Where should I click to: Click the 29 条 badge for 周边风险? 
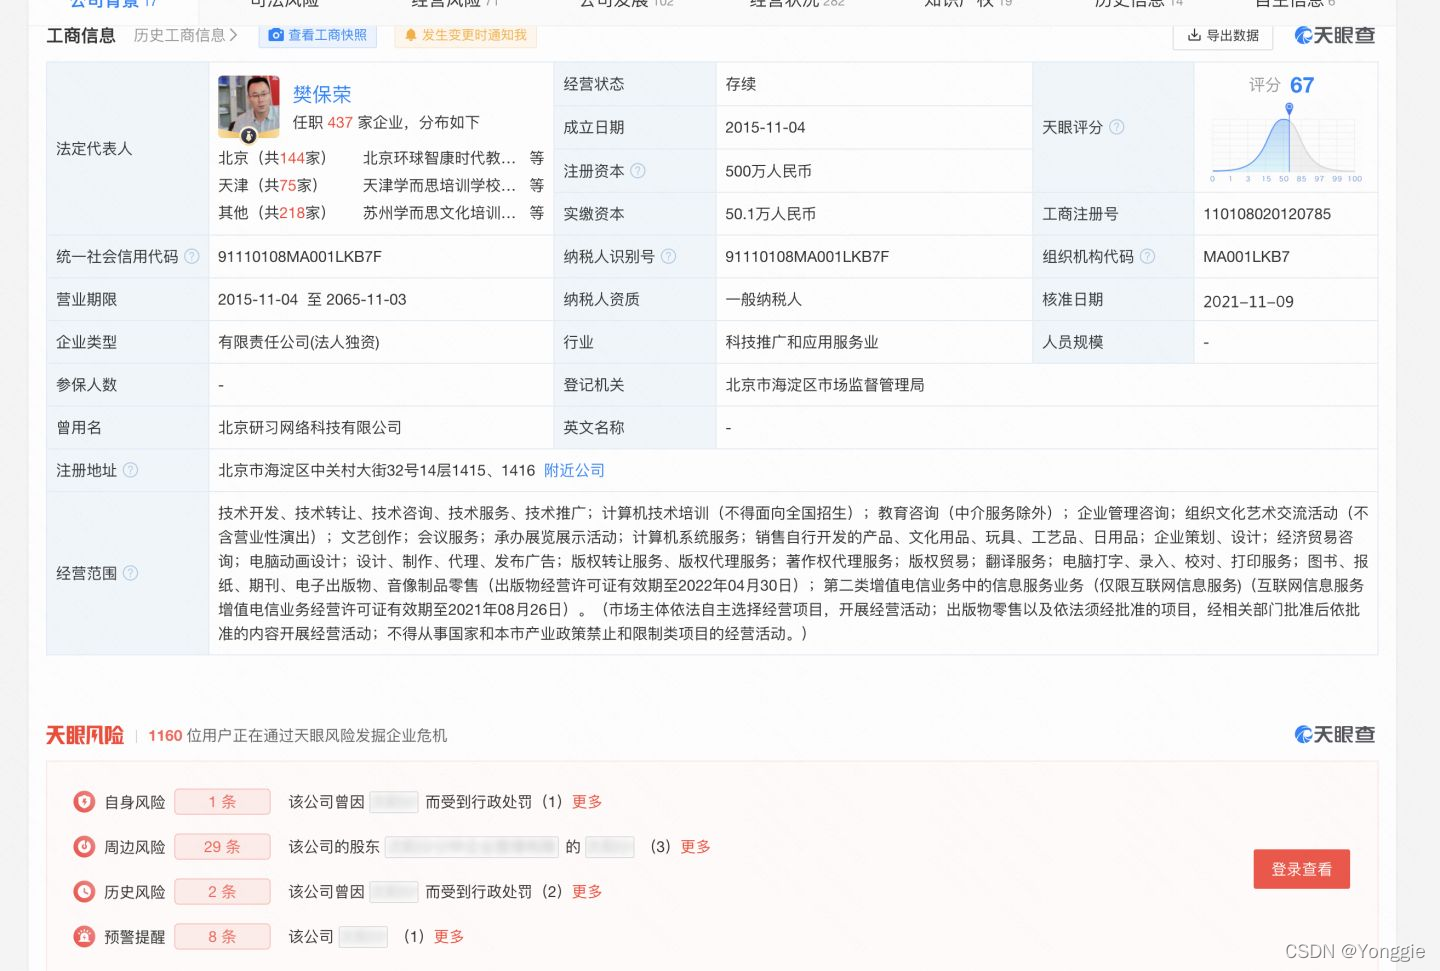tap(222, 847)
